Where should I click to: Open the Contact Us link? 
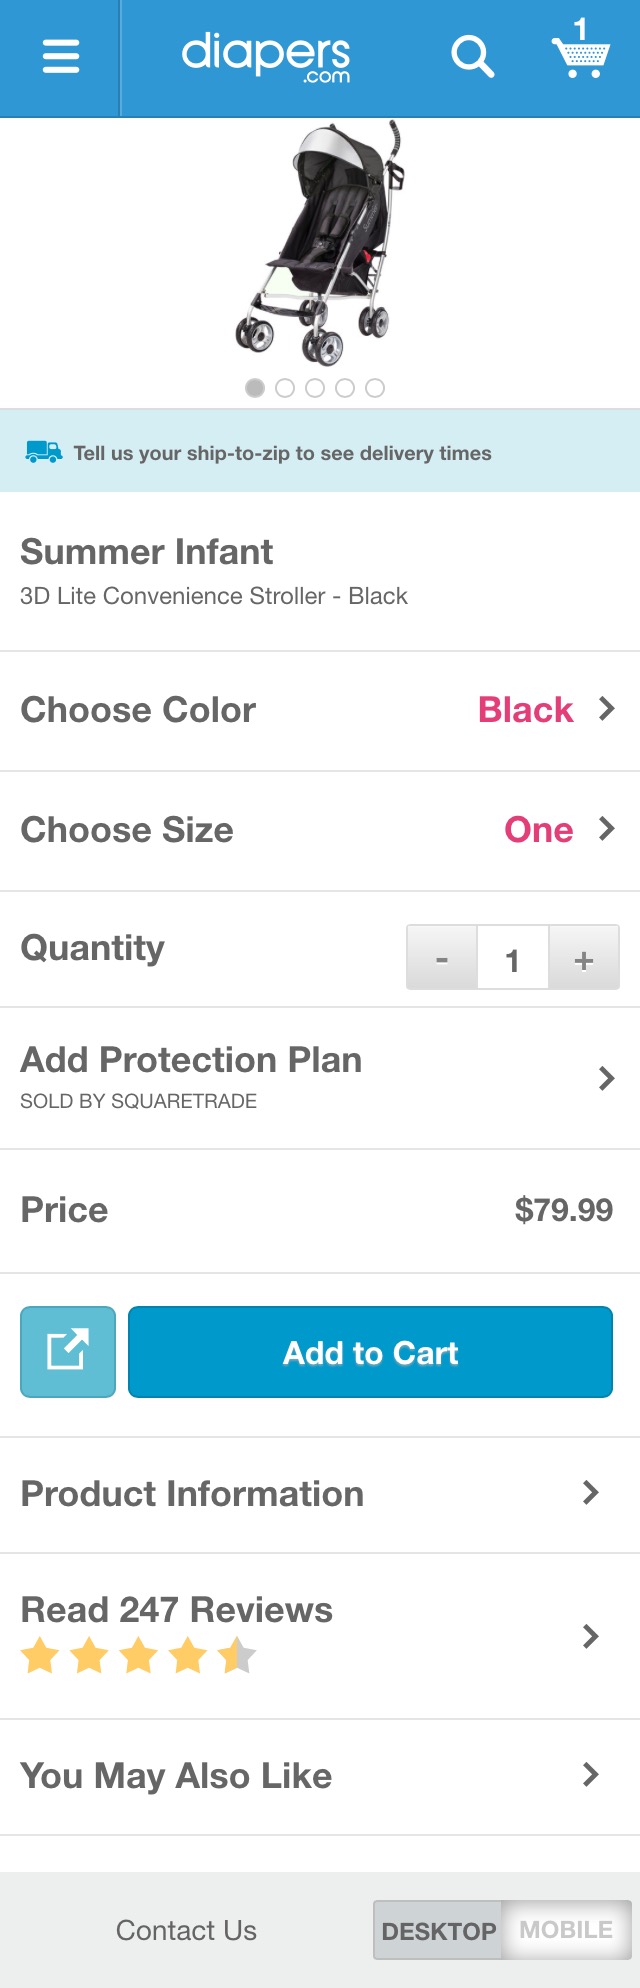click(186, 1930)
